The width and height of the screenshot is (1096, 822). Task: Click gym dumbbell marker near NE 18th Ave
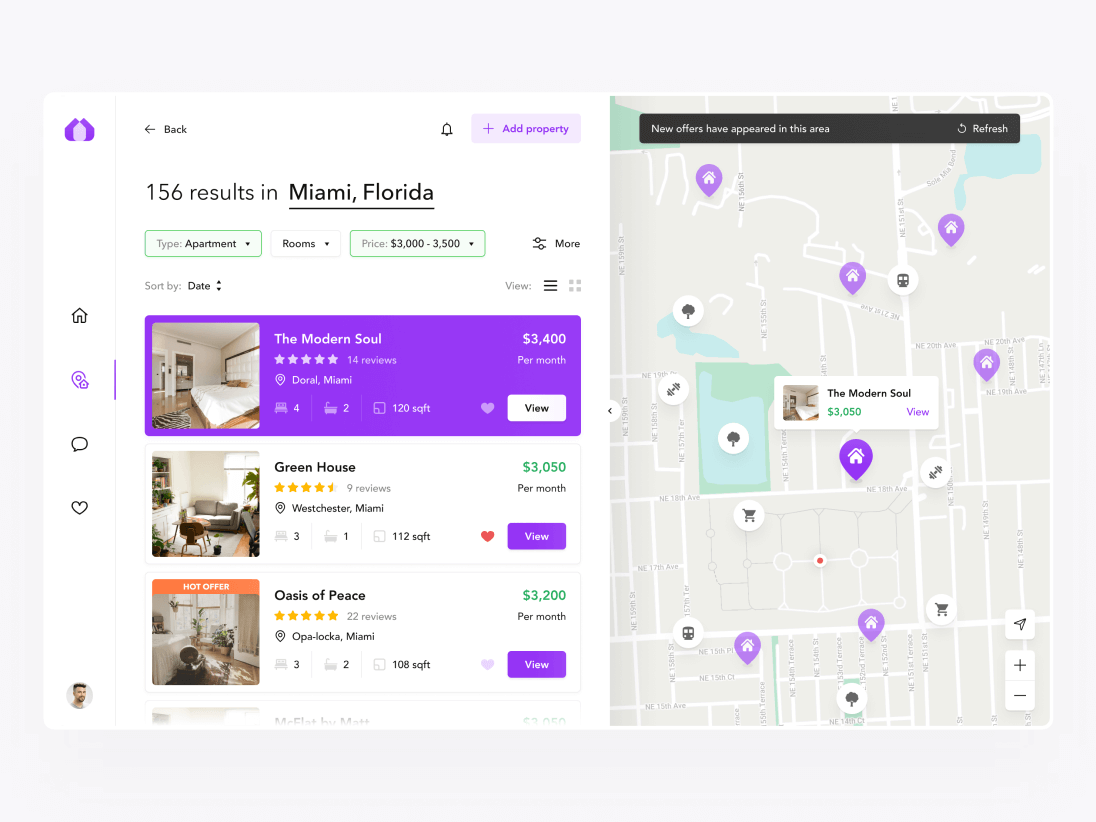935,473
